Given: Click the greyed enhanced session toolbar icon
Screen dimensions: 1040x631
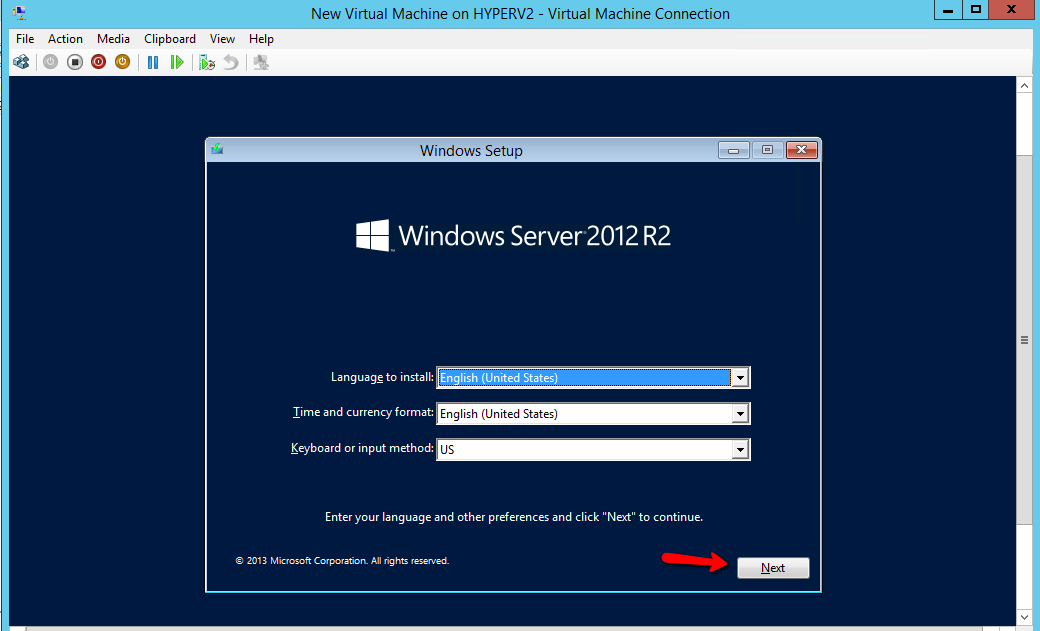Looking at the screenshot, I should pyautogui.click(x=261, y=62).
